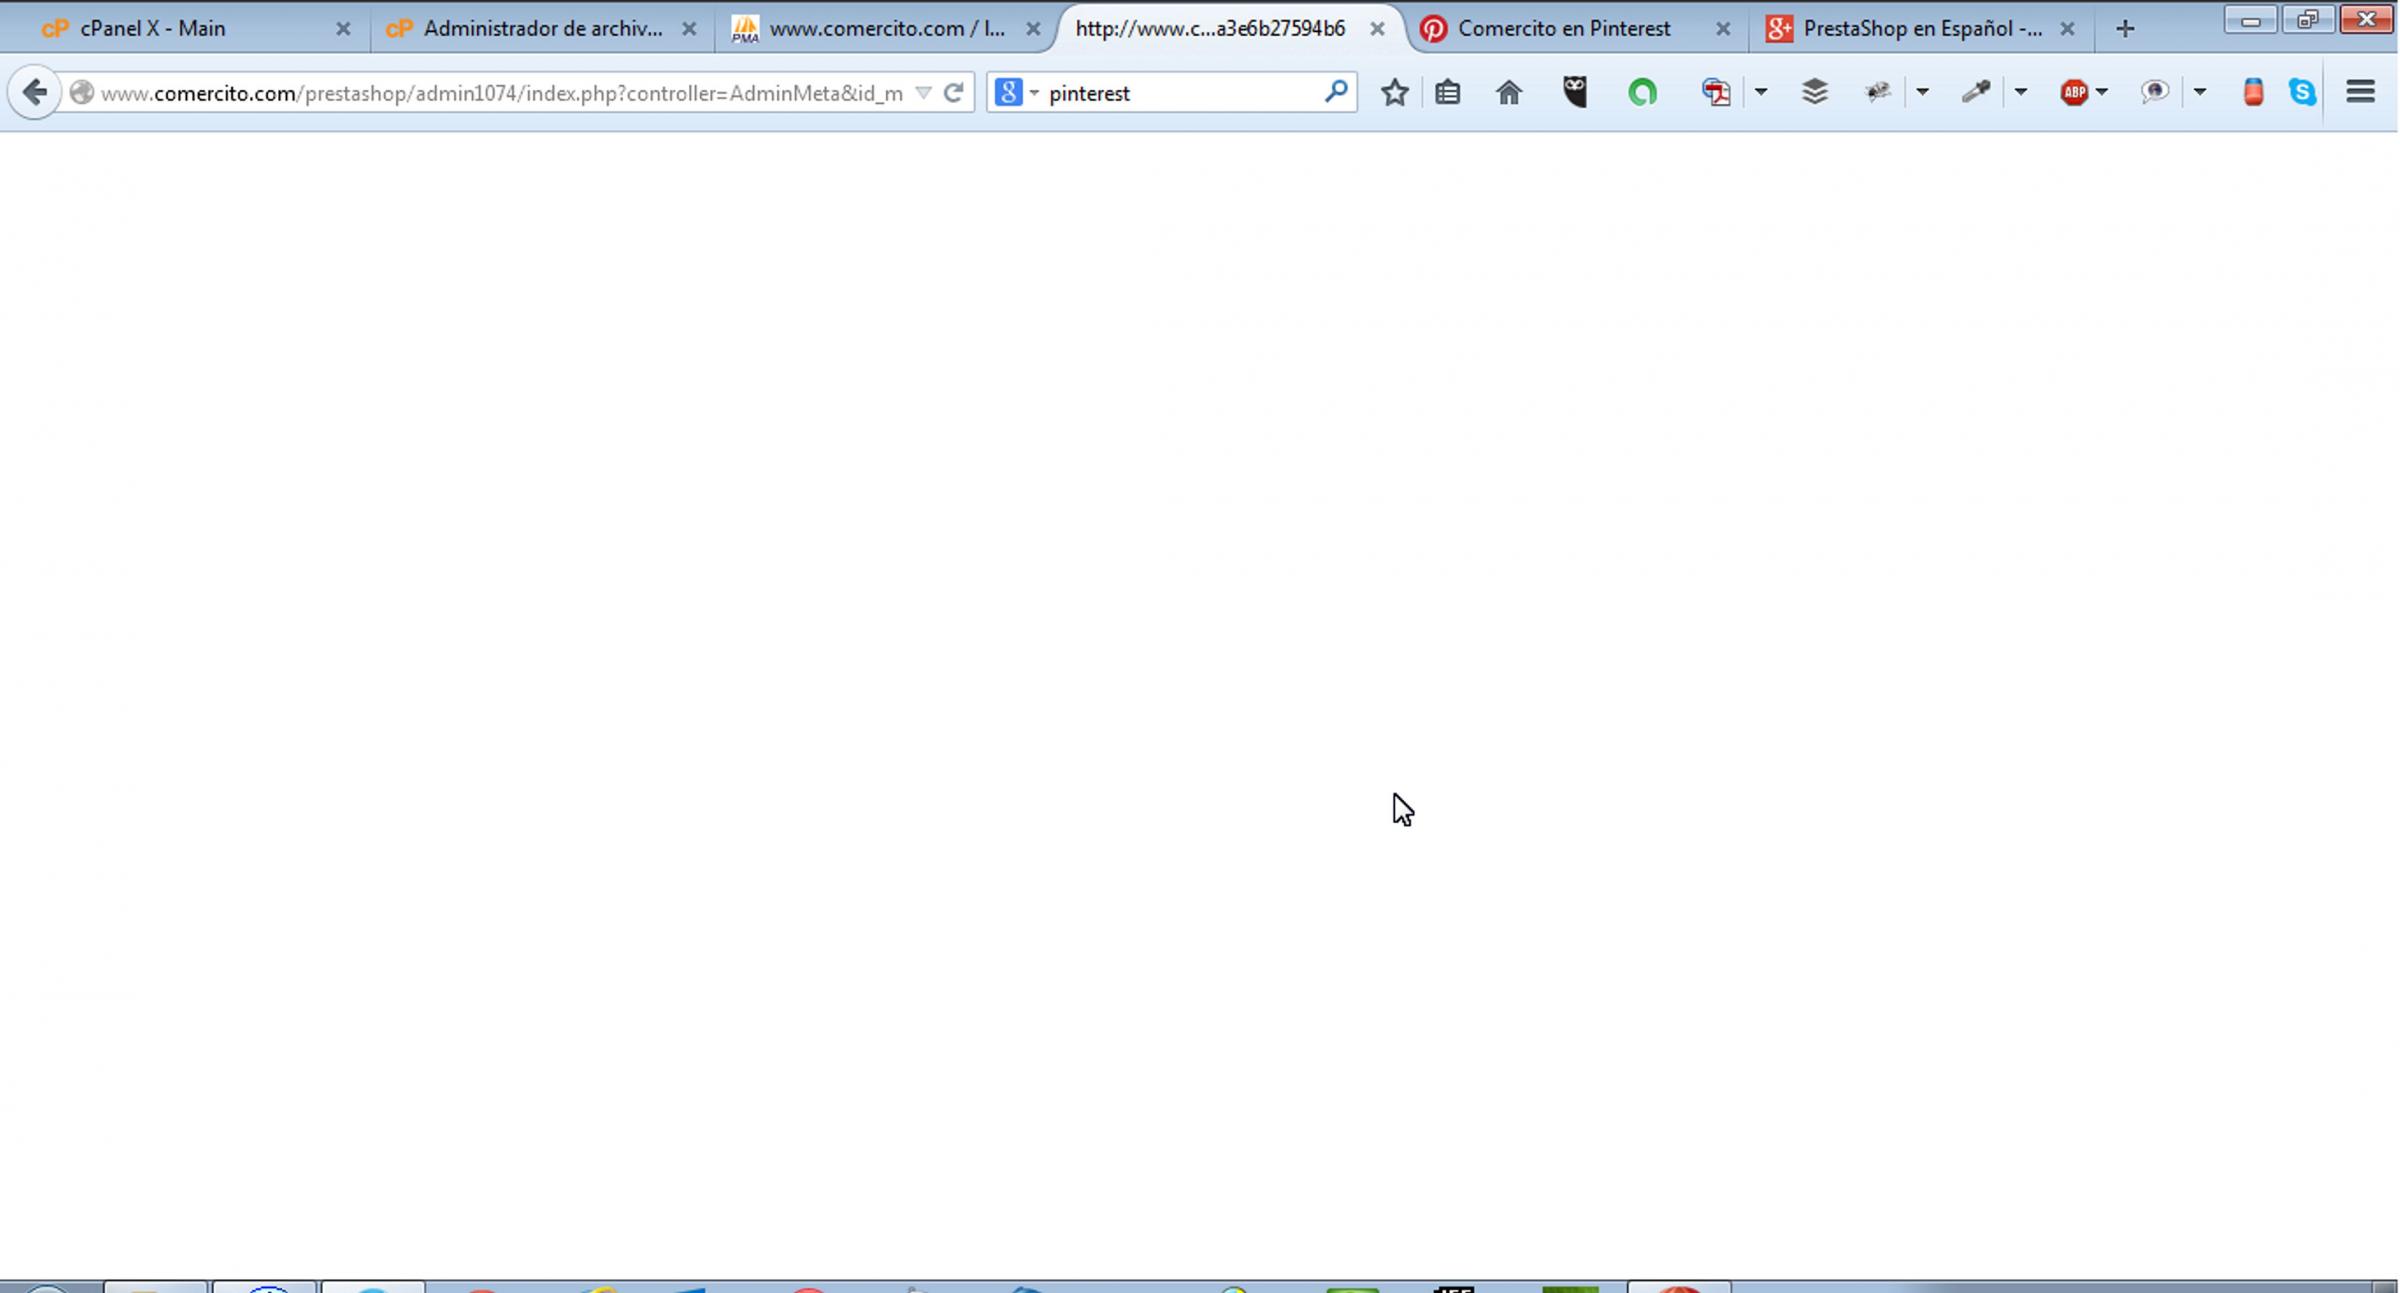Open the bookmarks list icon
The height and width of the screenshot is (1293, 2400).
pyautogui.click(x=1447, y=93)
